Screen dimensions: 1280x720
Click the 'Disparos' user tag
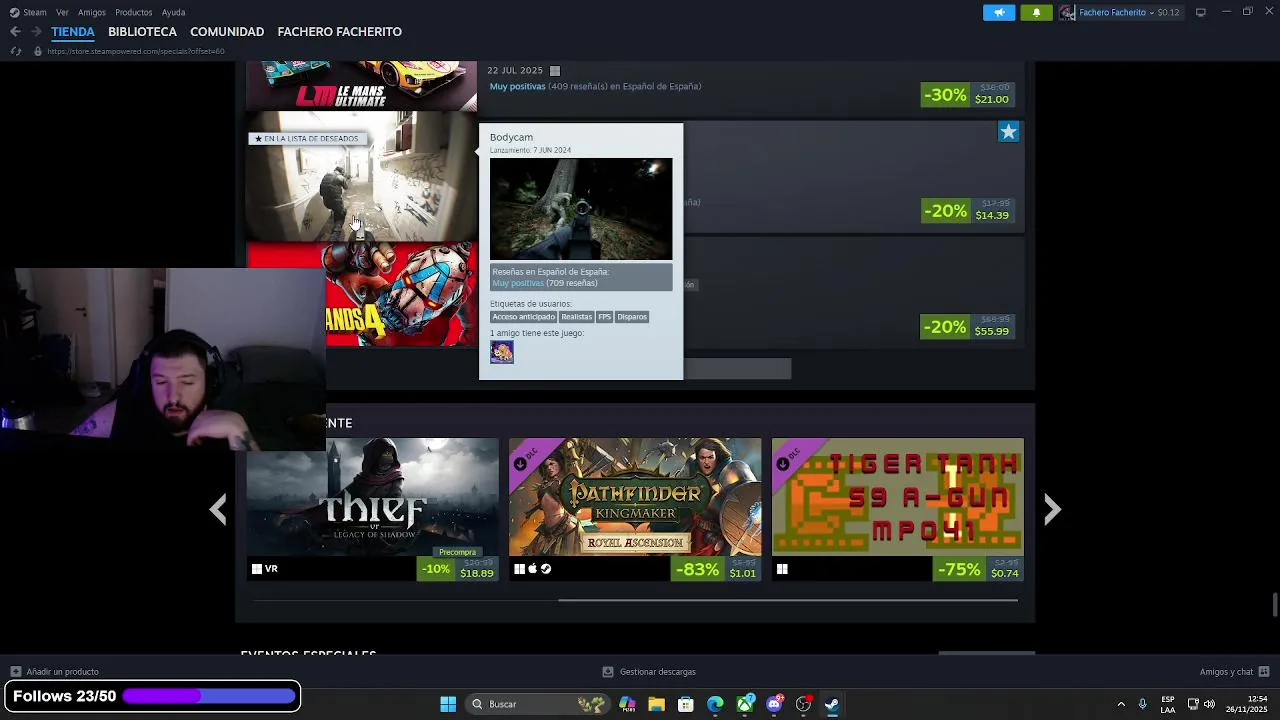(x=632, y=317)
